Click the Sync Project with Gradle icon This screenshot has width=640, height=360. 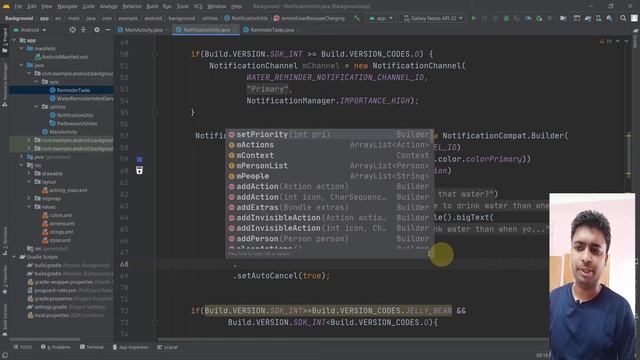click(588, 18)
